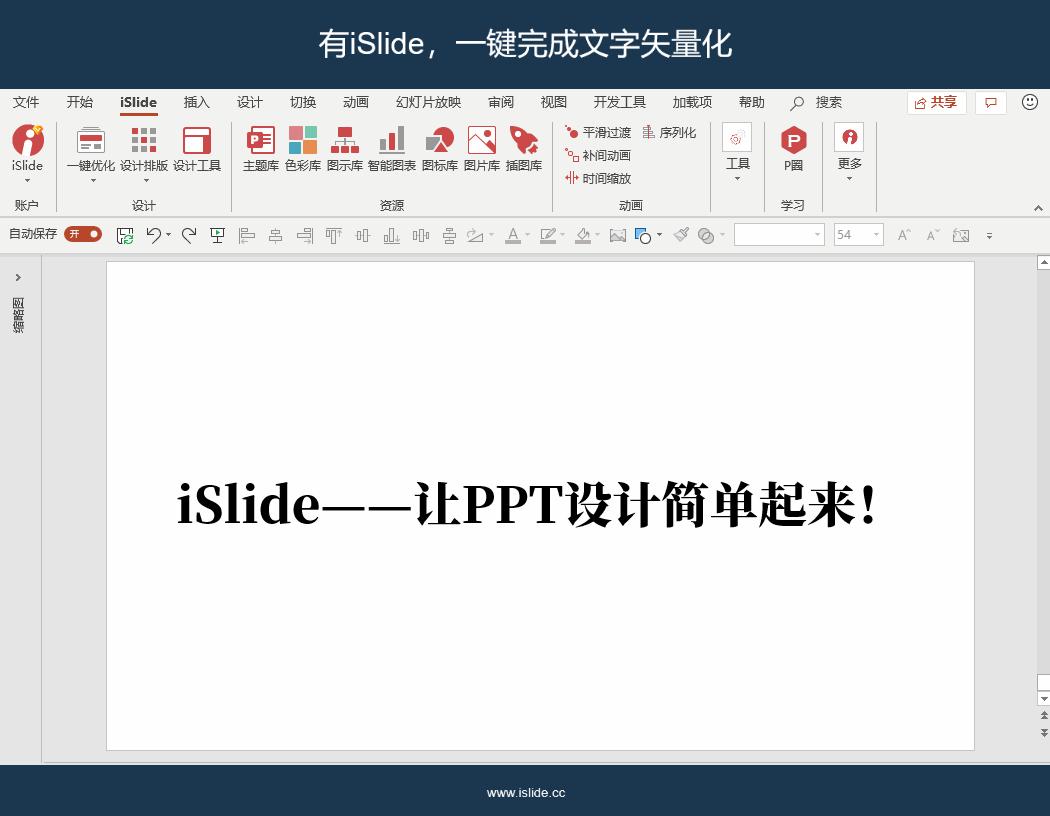Switch to the 幻灯片放映 Slide Show tab
Screen dimensions: 1050x816
tap(429, 102)
